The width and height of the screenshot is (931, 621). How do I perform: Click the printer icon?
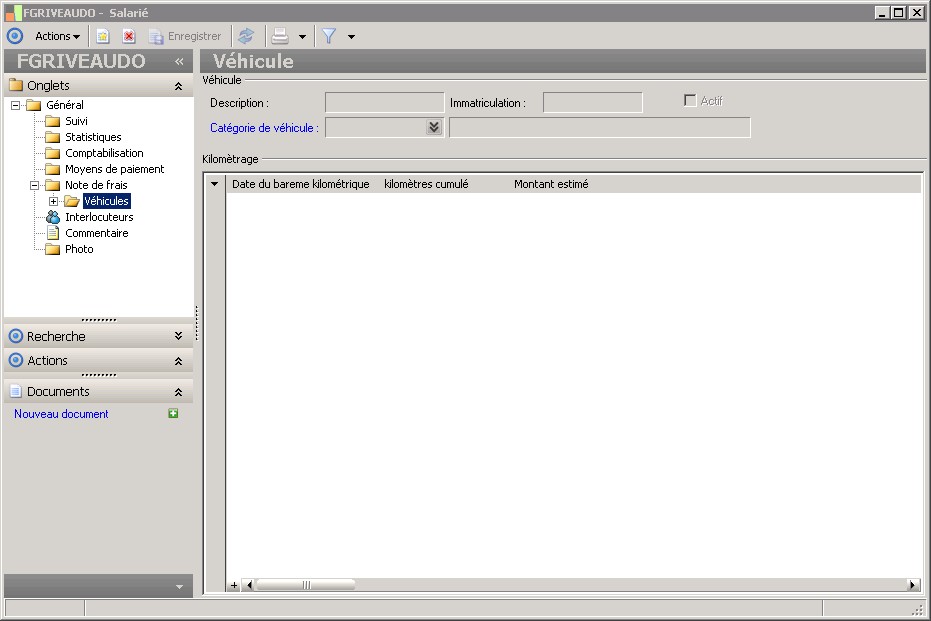click(280, 36)
